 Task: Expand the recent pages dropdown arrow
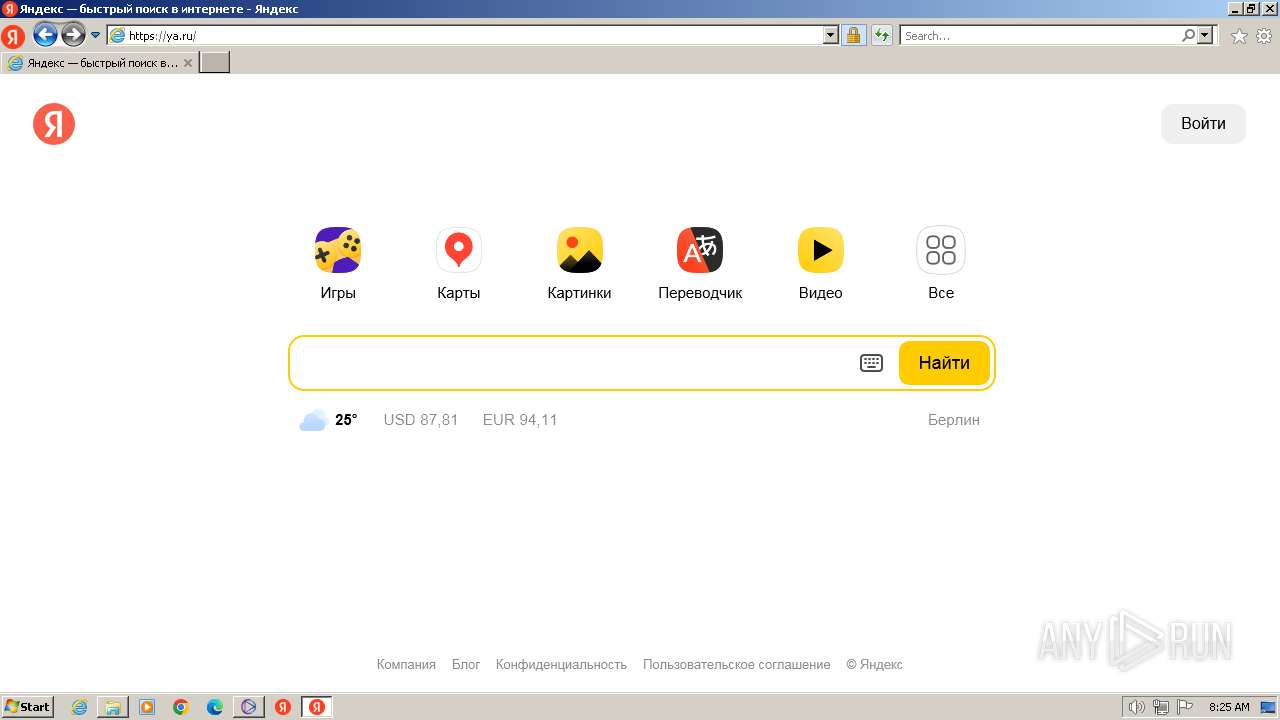(96, 35)
